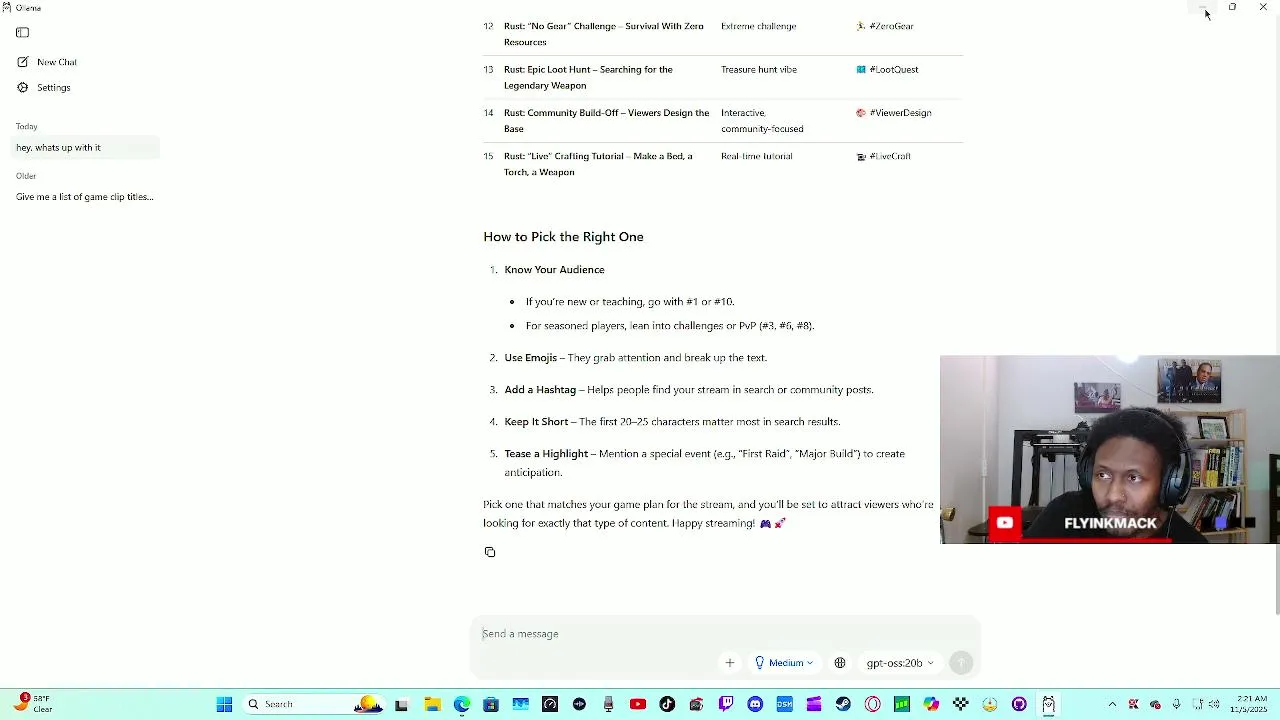Open Microsoft Store from taskbar
Screen dimensions: 1280x720
click(x=490, y=705)
